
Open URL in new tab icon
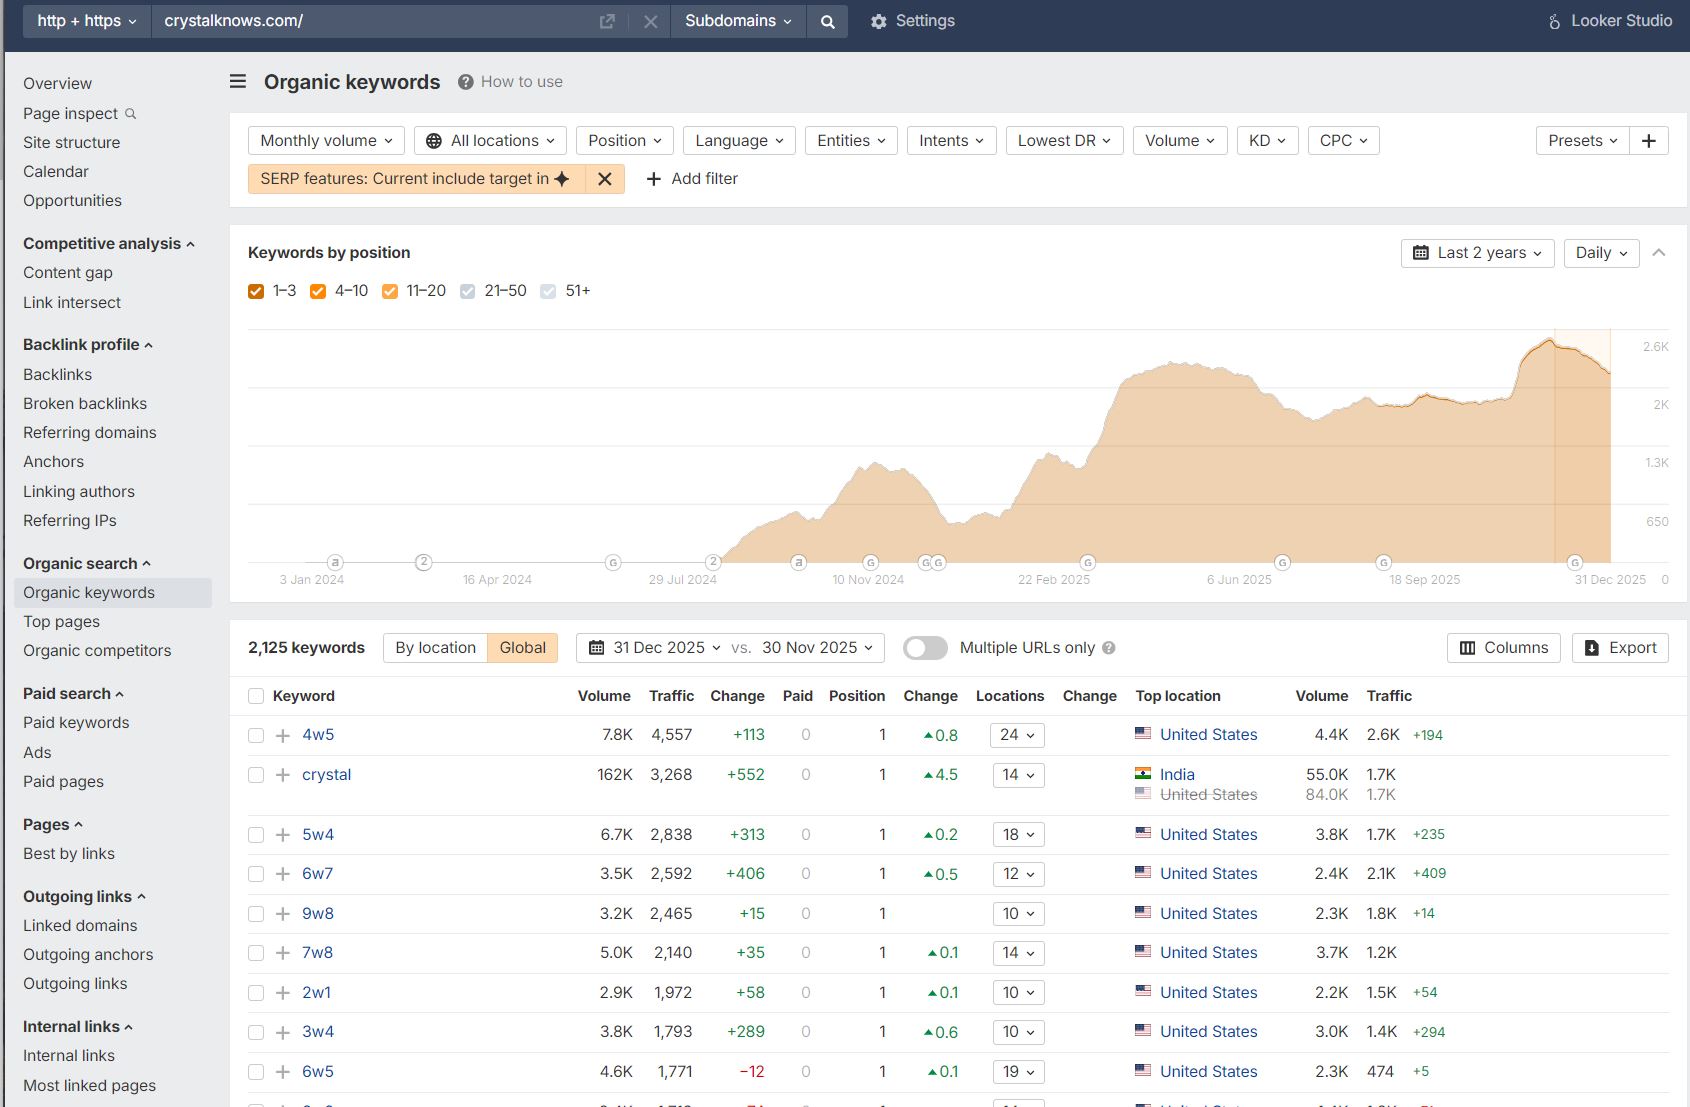pyautogui.click(x=607, y=21)
